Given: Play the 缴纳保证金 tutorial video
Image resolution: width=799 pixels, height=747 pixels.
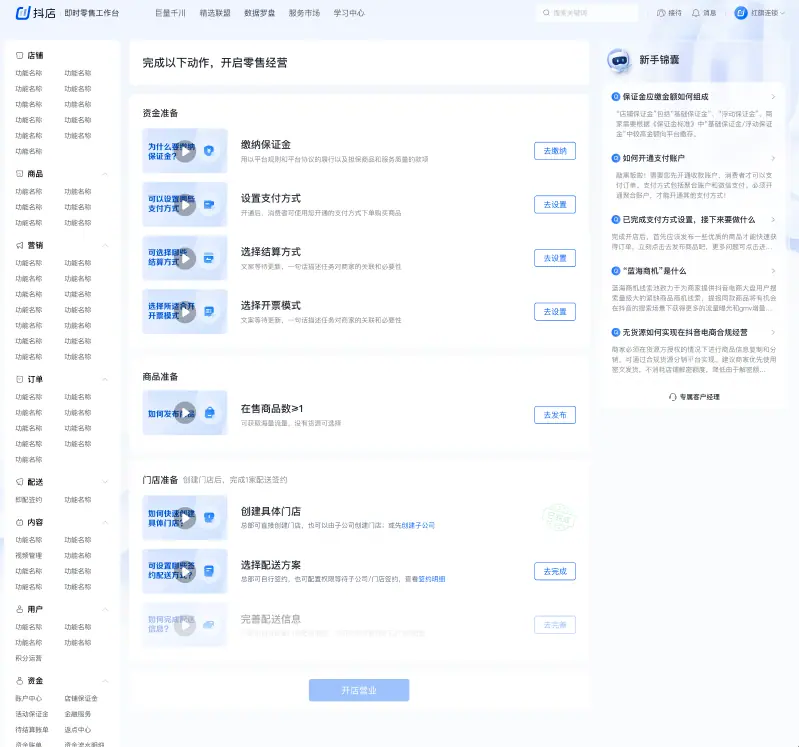Looking at the screenshot, I should coord(185,151).
